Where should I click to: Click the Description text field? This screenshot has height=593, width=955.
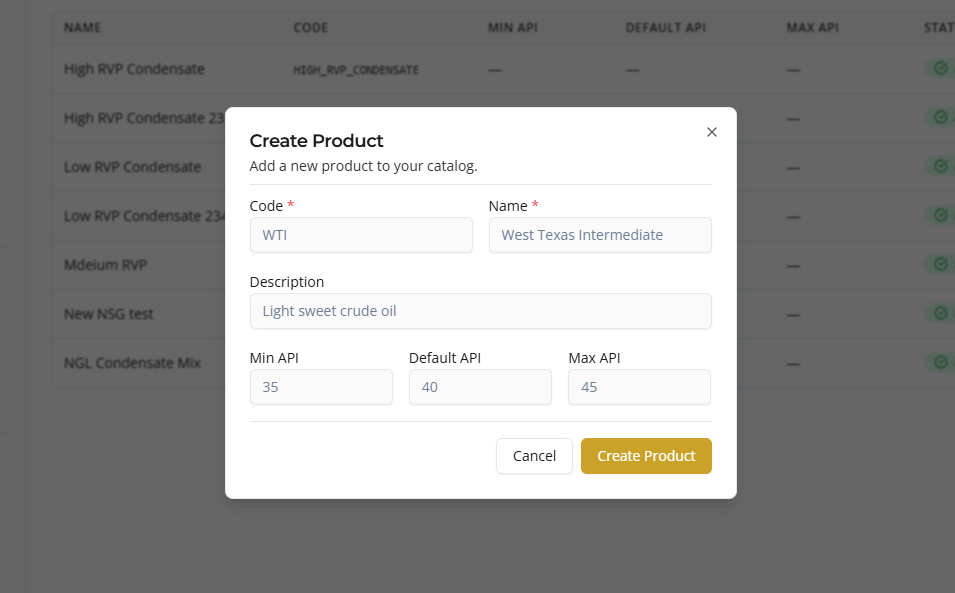[481, 311]
